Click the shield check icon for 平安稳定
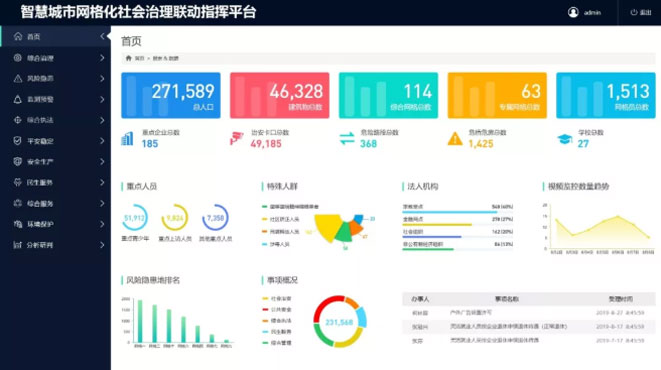661x370 pixels. pos(18,141)
